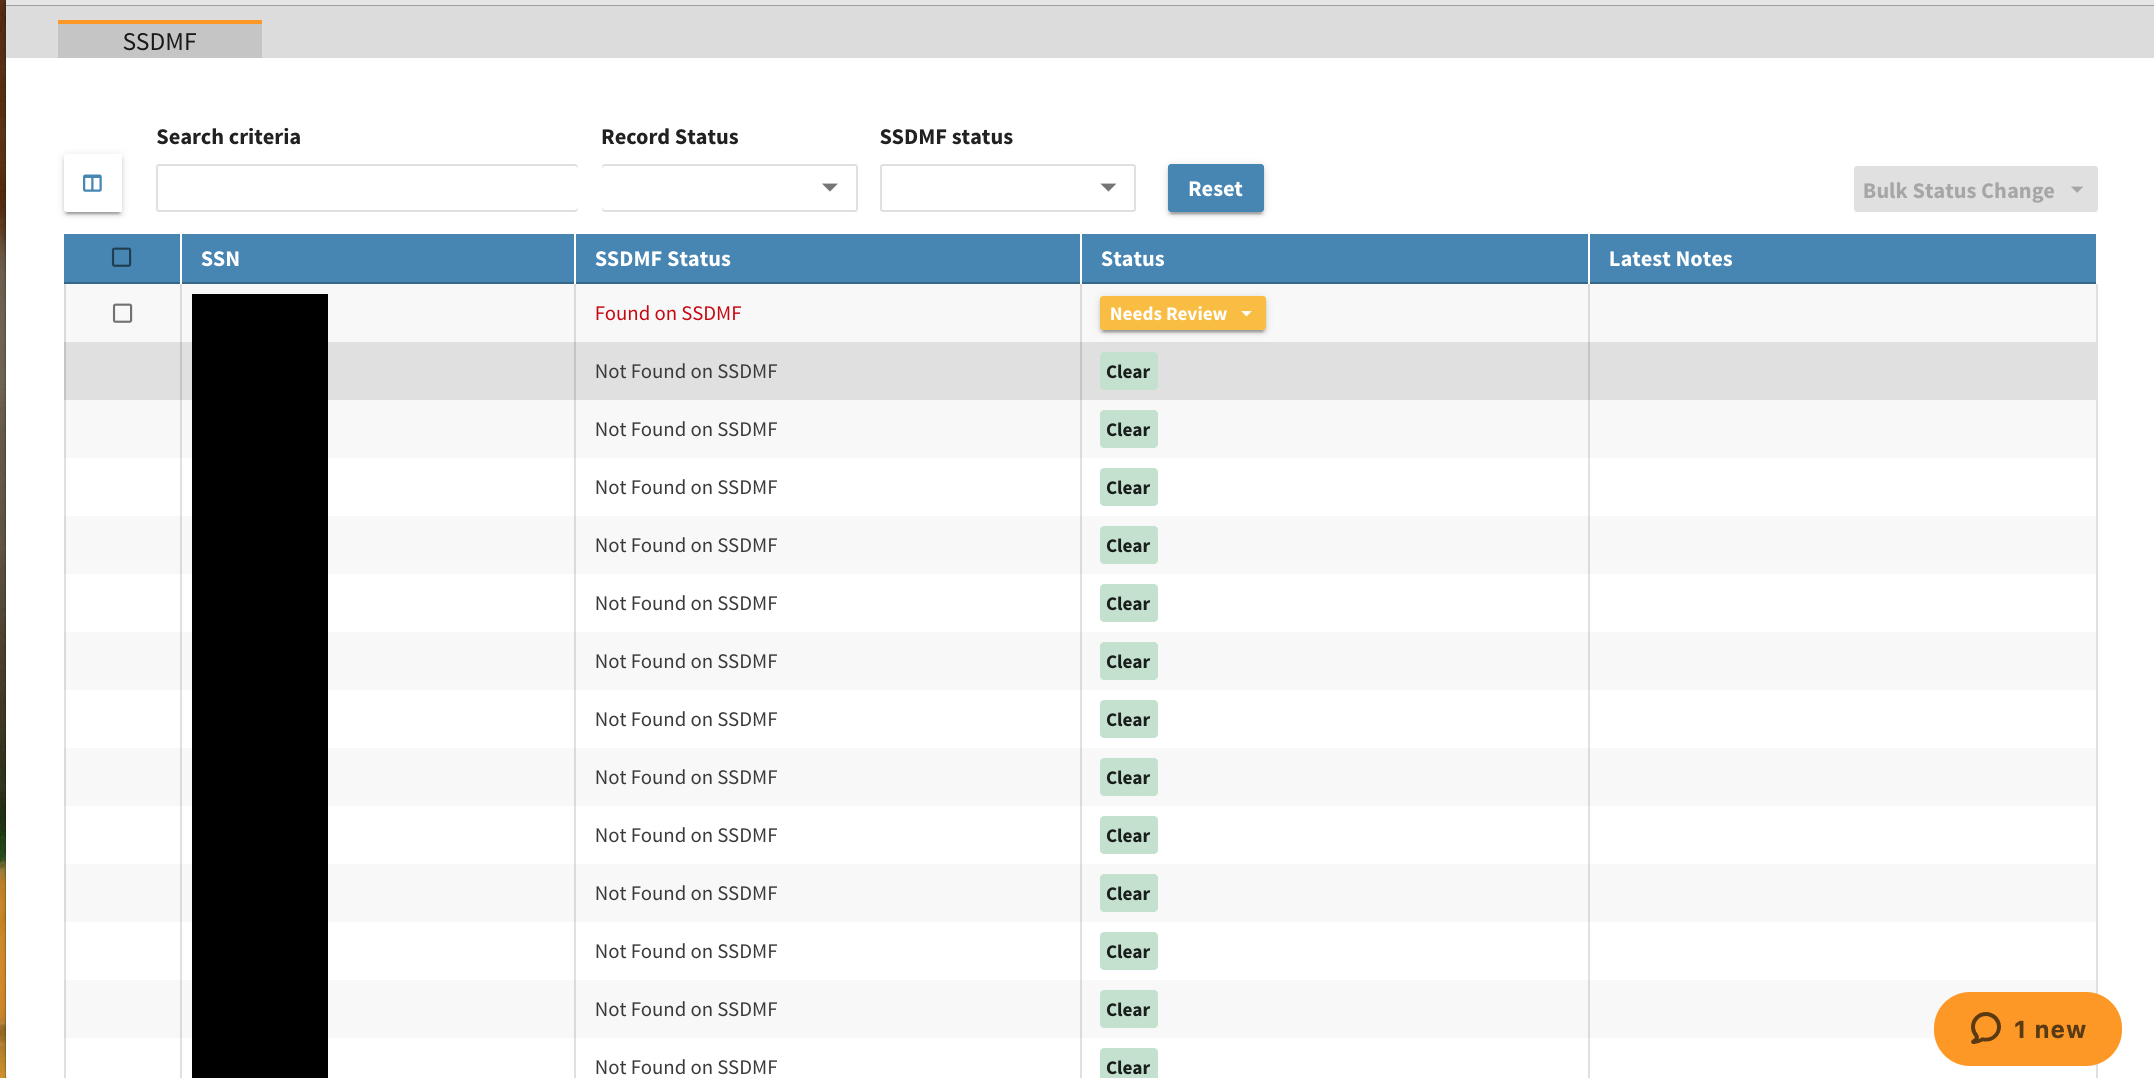Select the first Not Found on SSDMF row
Screen dimensions: 2154x1078
point(686,372)
